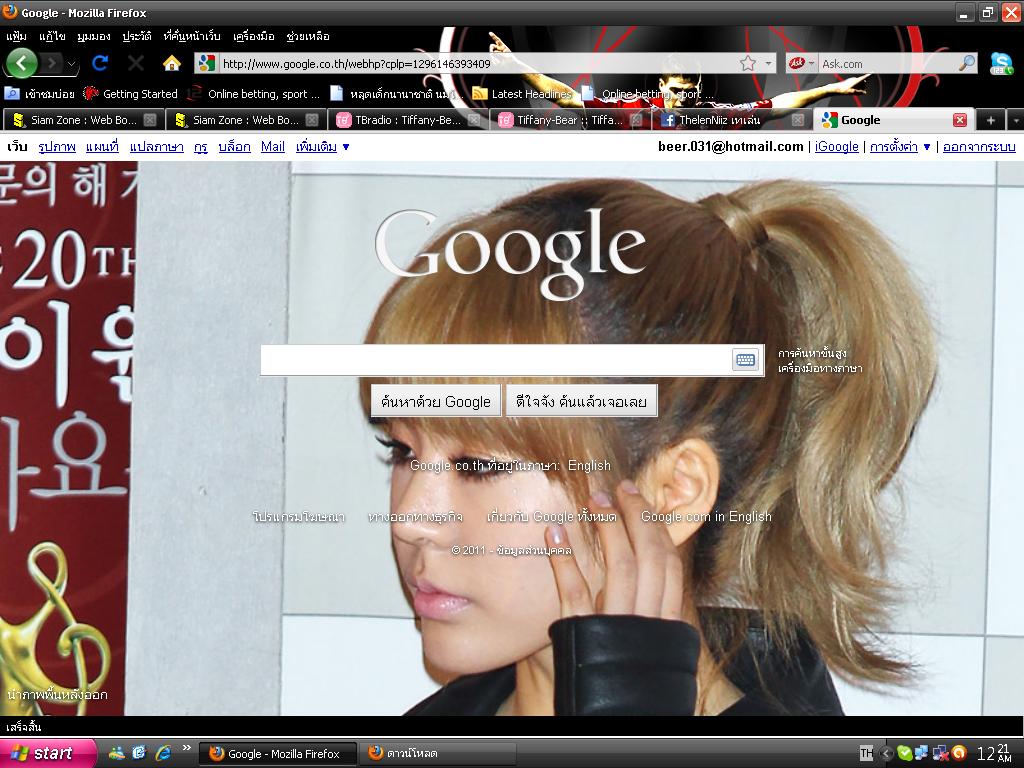1024x768 pixels.
Task: Open the list all tabs dropdown
Action: (1016, 120)
